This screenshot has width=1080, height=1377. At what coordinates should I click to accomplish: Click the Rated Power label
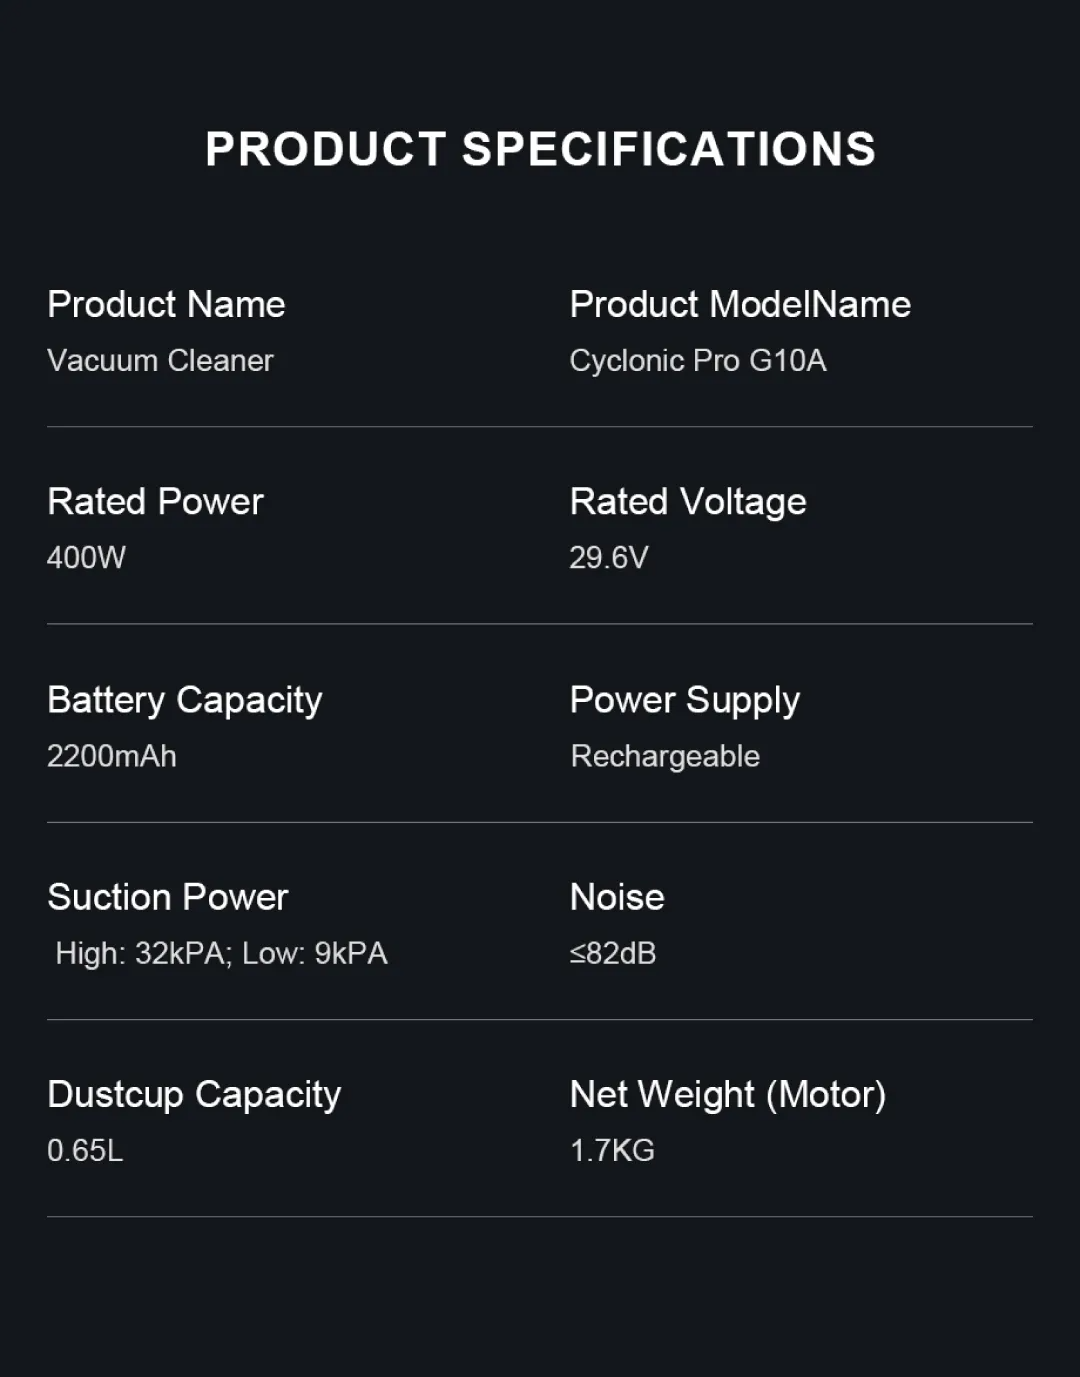click(155, 501)
